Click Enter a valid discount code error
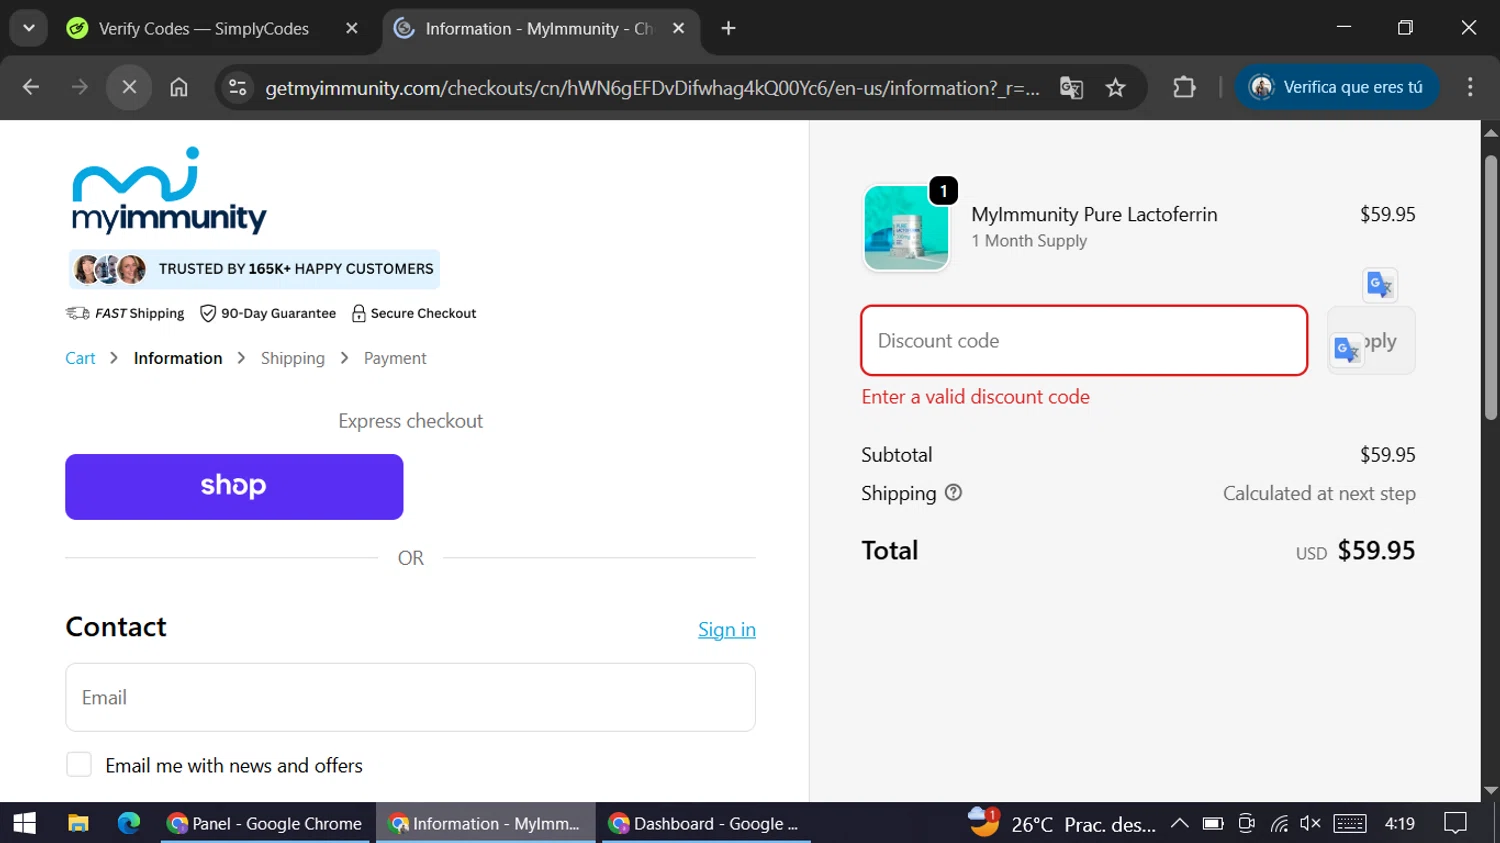The width and height of the screenshot is (1500, 843). [976, 396]
